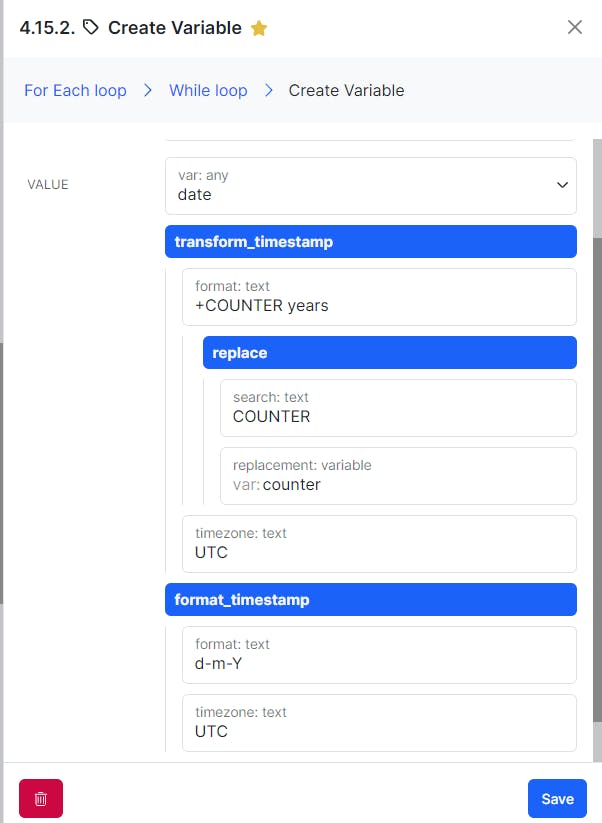Collapse the format_timestamp block header

[370, 600]
